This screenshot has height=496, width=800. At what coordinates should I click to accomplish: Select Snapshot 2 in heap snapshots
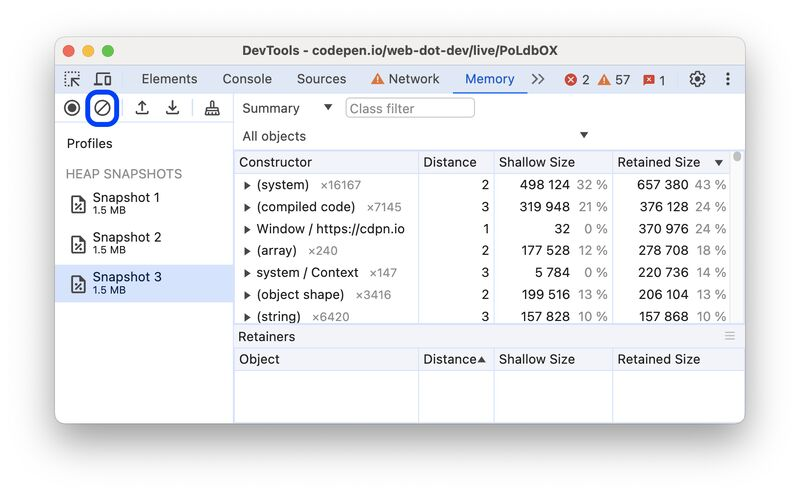pos(144,243)
